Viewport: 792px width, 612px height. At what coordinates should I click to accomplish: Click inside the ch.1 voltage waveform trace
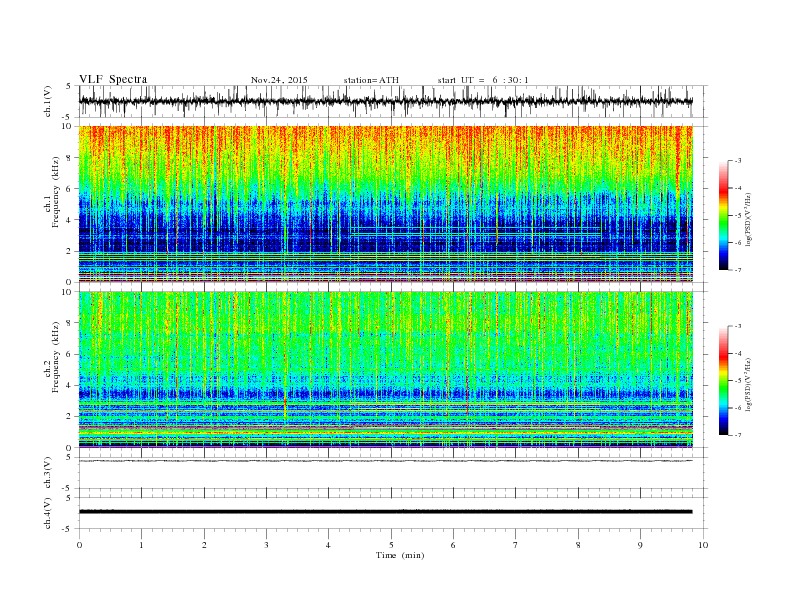click(385, 101)
